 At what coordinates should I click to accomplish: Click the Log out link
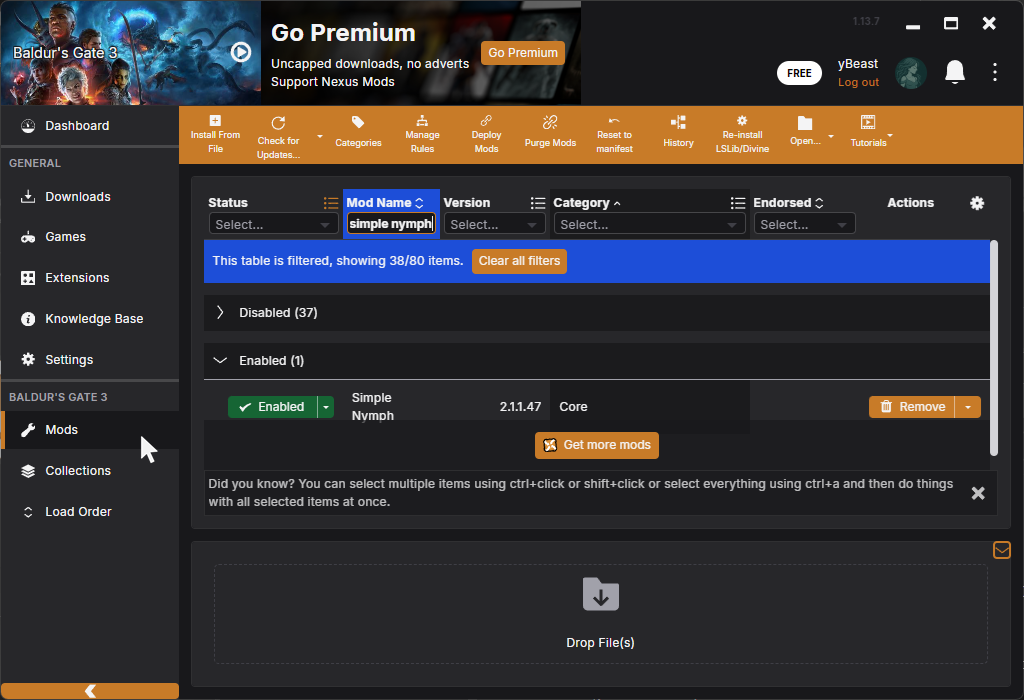point(858,82)
